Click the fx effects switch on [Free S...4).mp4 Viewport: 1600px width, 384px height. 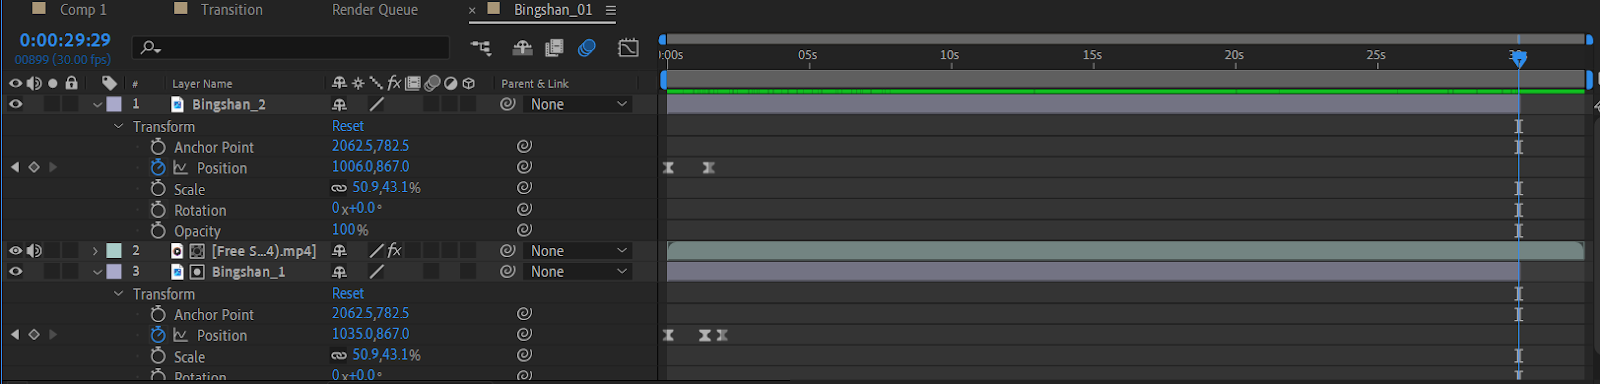click(394, 251)
